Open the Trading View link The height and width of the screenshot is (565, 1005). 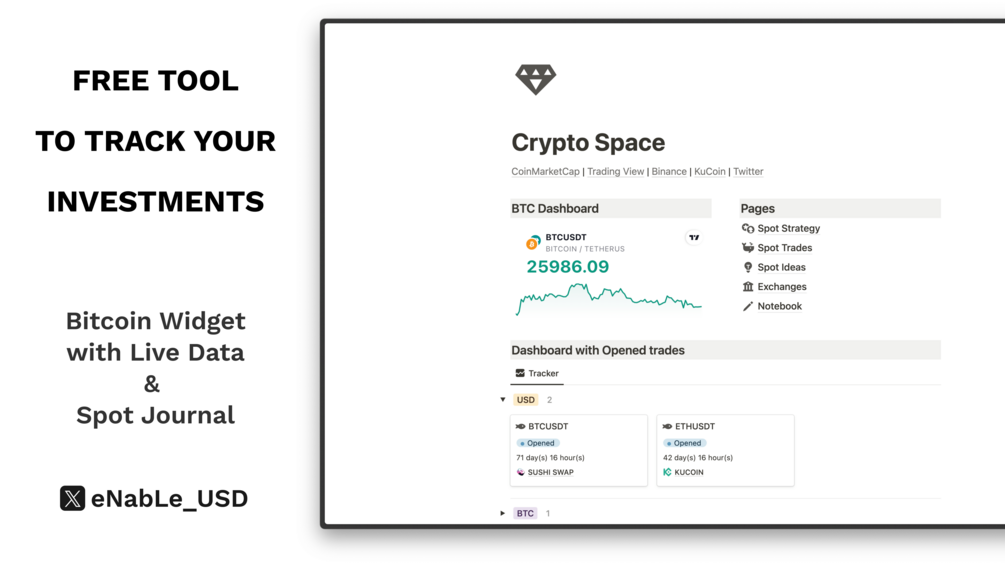coord(615,171)
